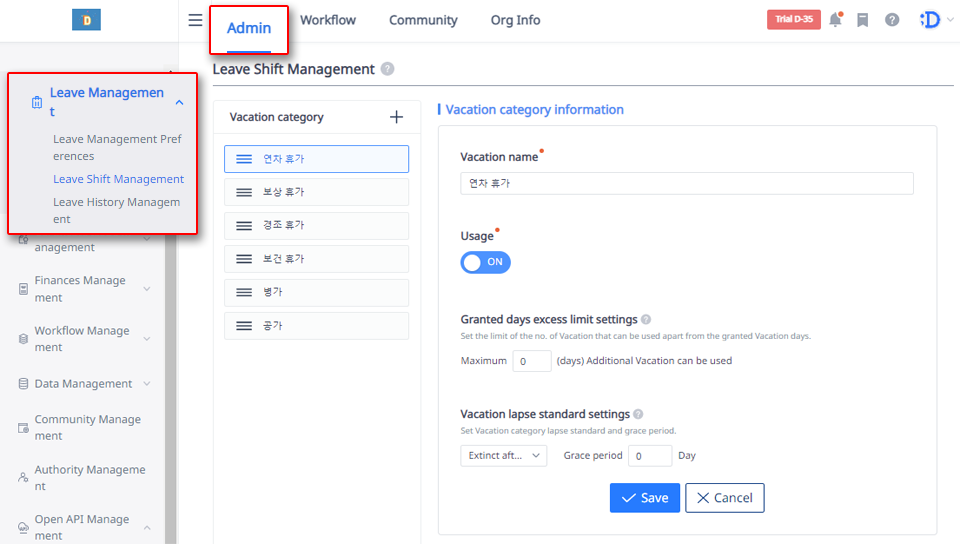Click the Cancel button
The width and height of the screenshot is (960, 544).
click(x=724, y=498)
